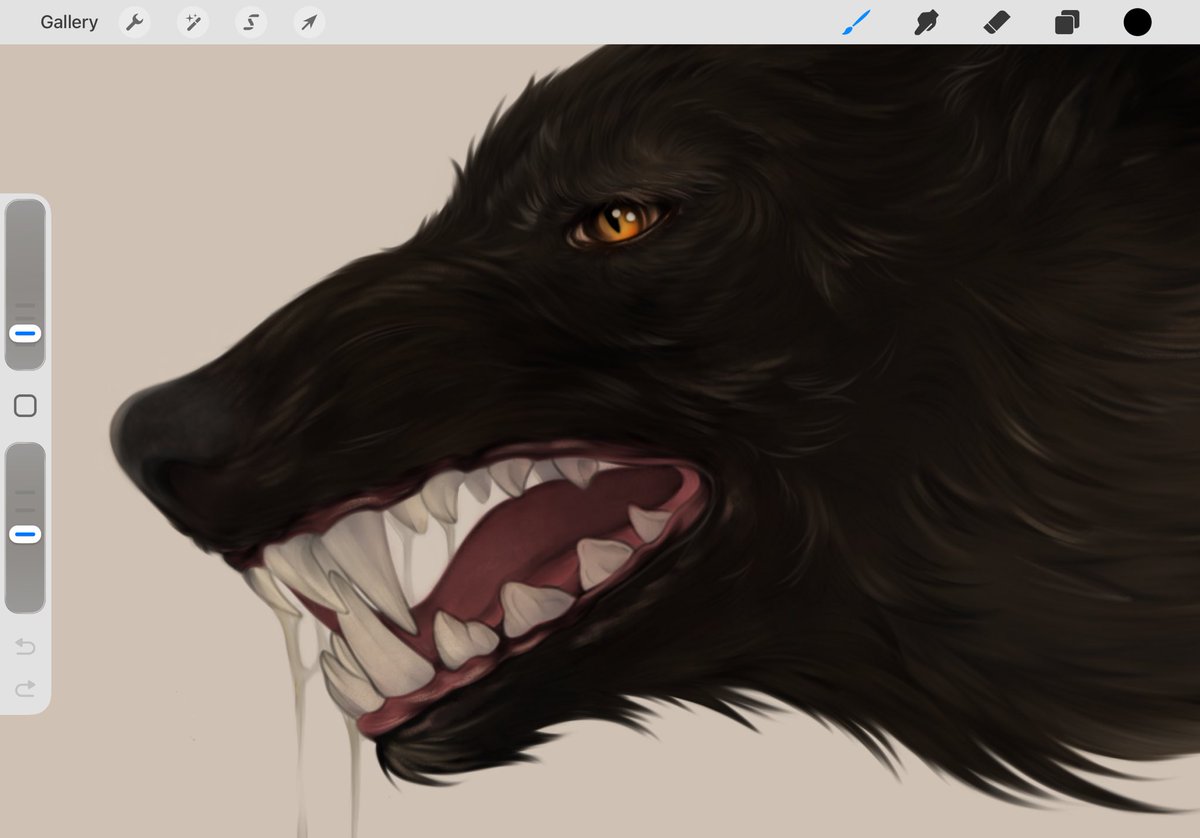Image resolution: width=1200 pixels, height=838 pixels.
Task: Click the brush opacity slider handle
Action: click(x=25, y=535)
